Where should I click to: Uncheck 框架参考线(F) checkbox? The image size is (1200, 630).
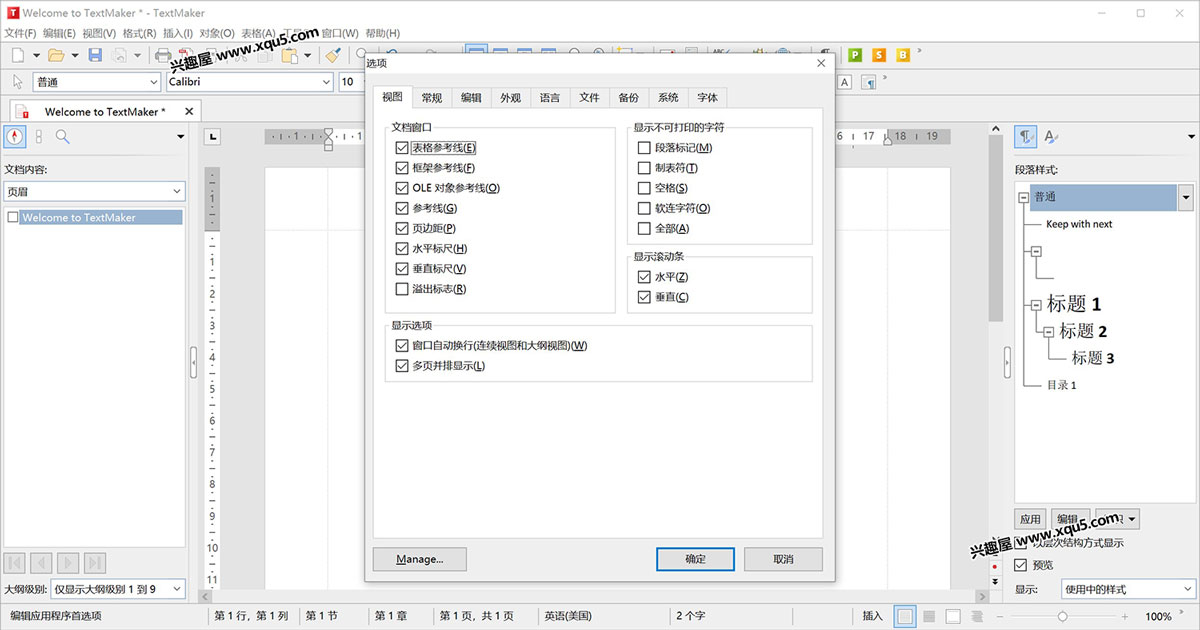click(x=402, y=168)
